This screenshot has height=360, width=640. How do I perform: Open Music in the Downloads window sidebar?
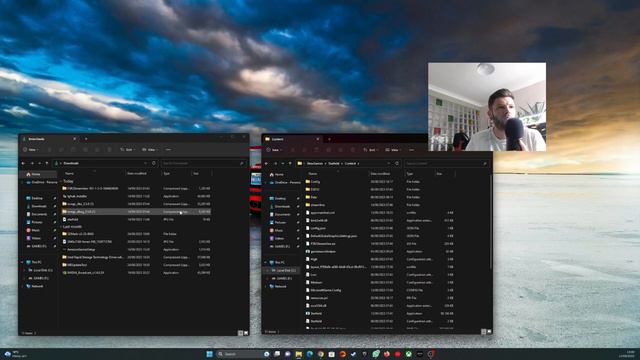point(33,230)
